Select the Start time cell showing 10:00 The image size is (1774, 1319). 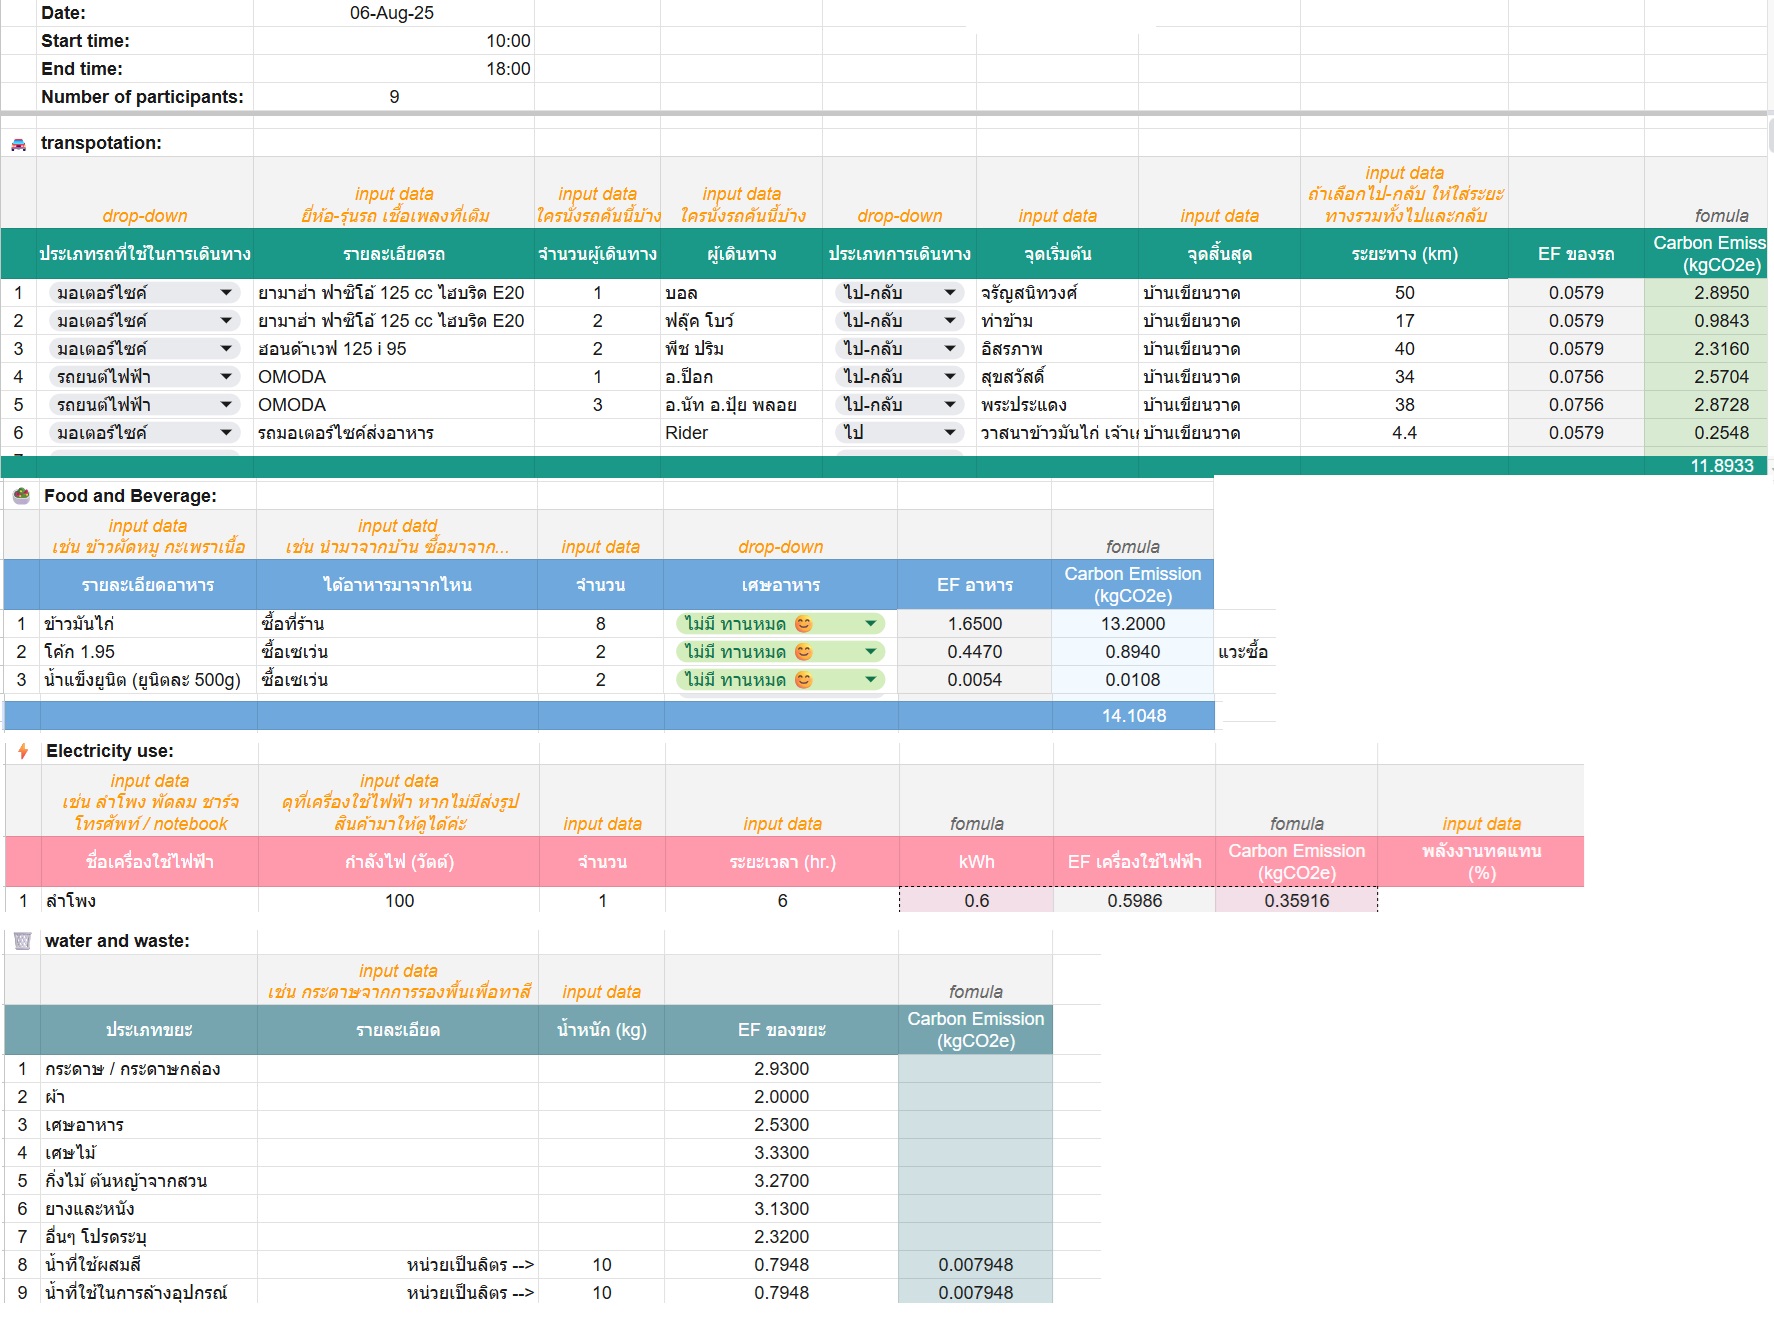click(x=392, y=41)
